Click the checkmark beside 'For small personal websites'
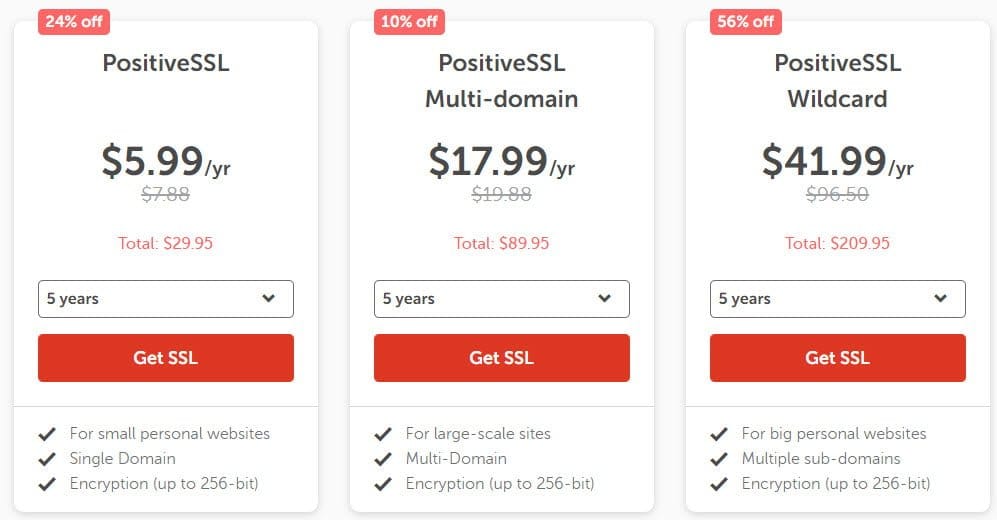Viewport: 997px width, 520px height. [46, 434]
